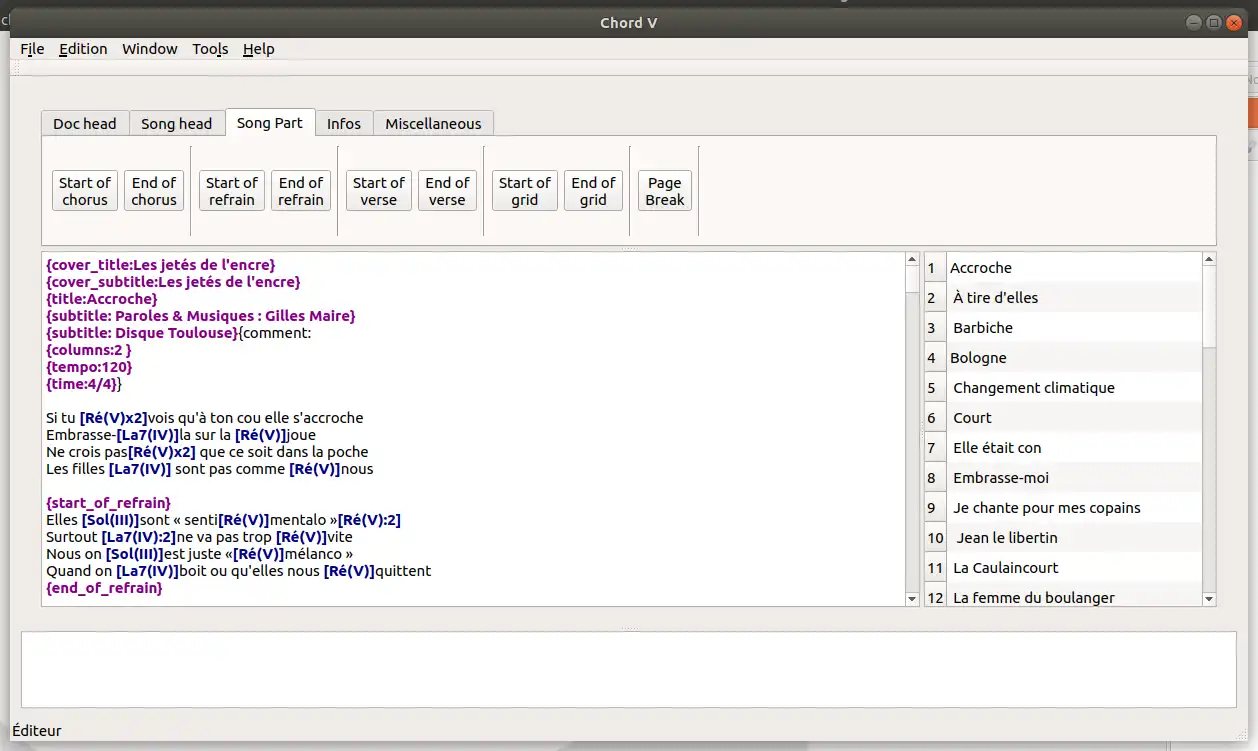Open the File menu
Viewport: 1258px width, 751px height.
[x=32, y=49]
